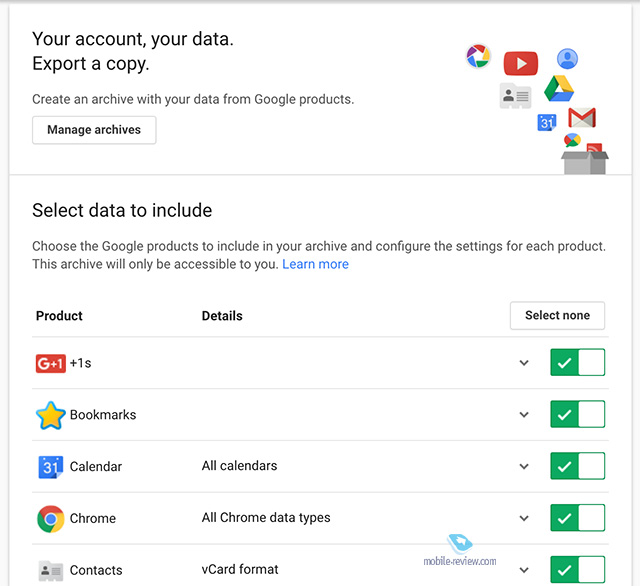The height and width of the screenshot is (586, 640).
Task: Open Calendar settings dropdown arrow
Action: click(x=524, y=466)
